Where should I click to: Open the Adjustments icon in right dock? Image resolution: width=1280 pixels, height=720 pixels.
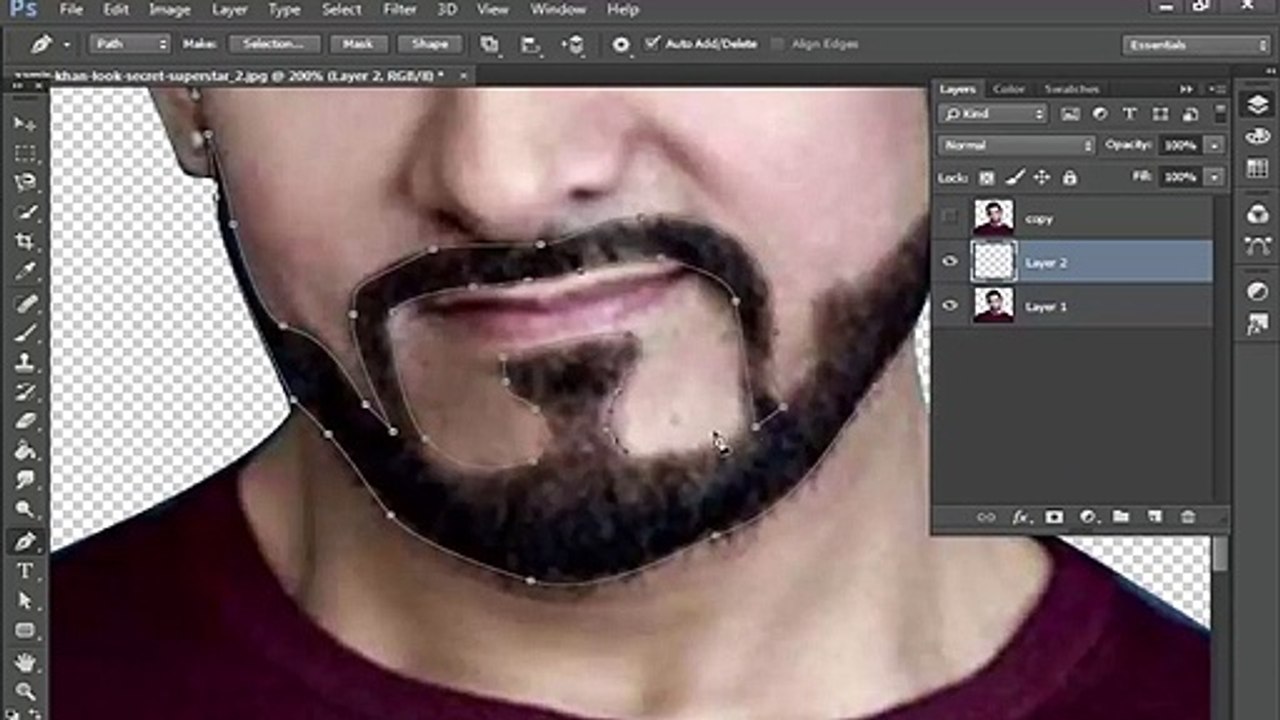(1257, 292)
